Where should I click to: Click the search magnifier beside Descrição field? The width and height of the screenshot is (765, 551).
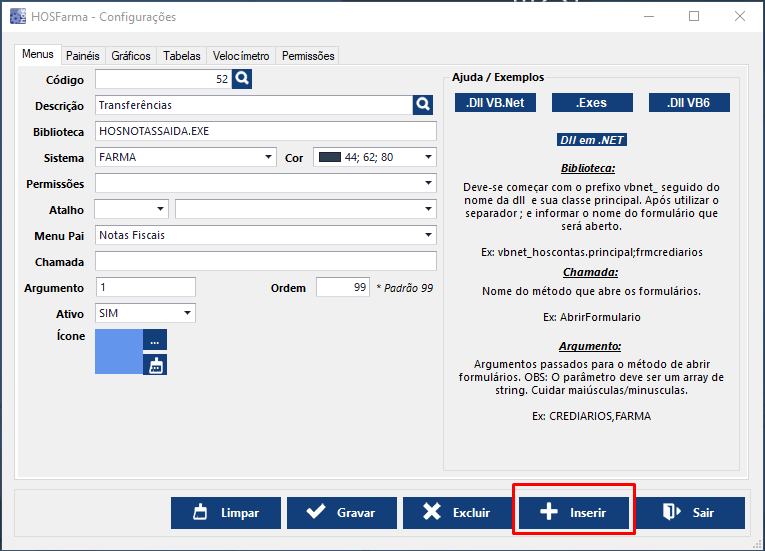[x=424, y=105]
